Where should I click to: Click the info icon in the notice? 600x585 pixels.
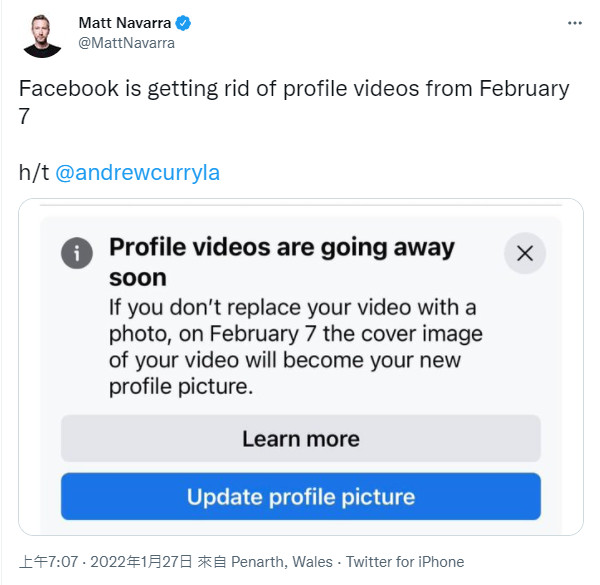pyautogui.click(x=77, y=253)
